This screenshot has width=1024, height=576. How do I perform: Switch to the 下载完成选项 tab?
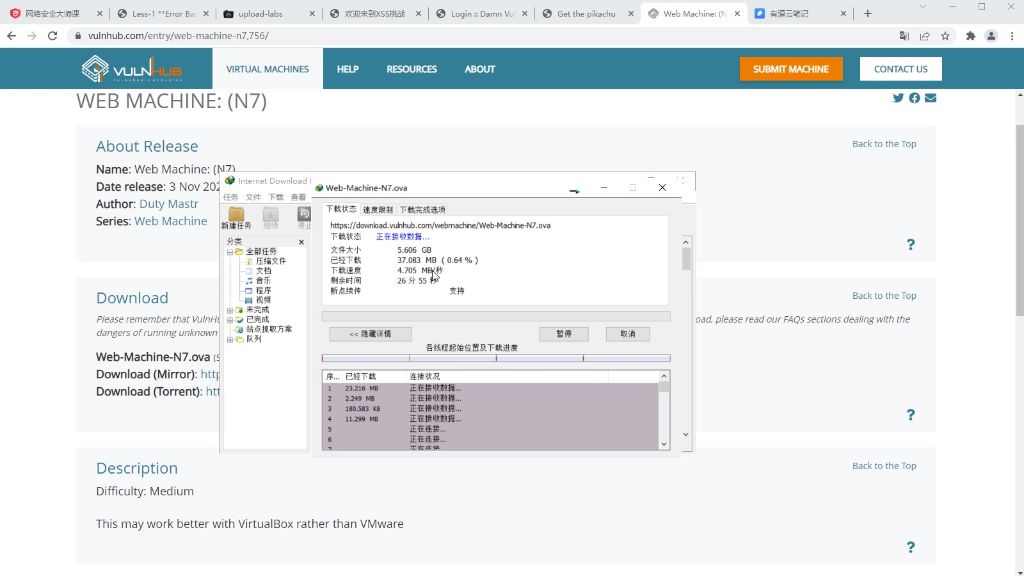(x=423, y=210)
